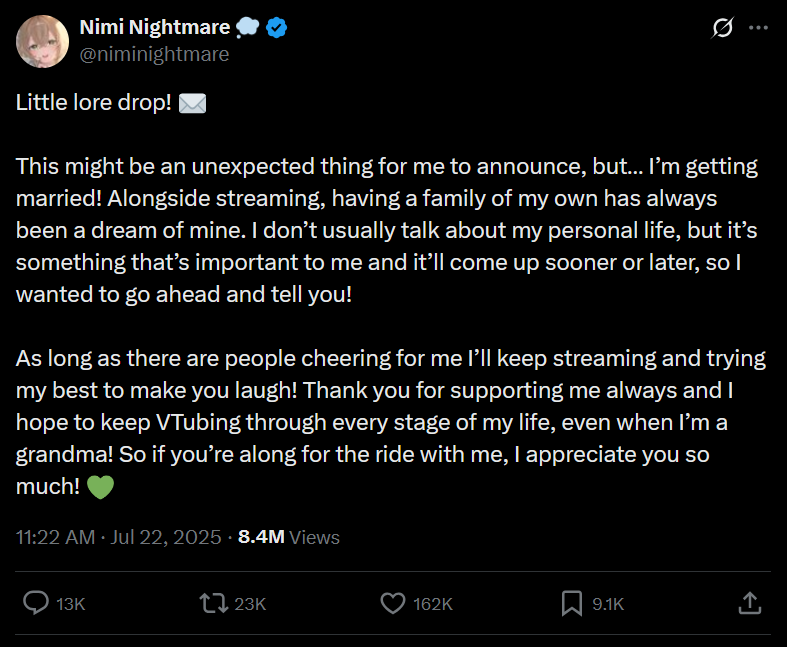Like the post with the heart icon

pos(393,603)
